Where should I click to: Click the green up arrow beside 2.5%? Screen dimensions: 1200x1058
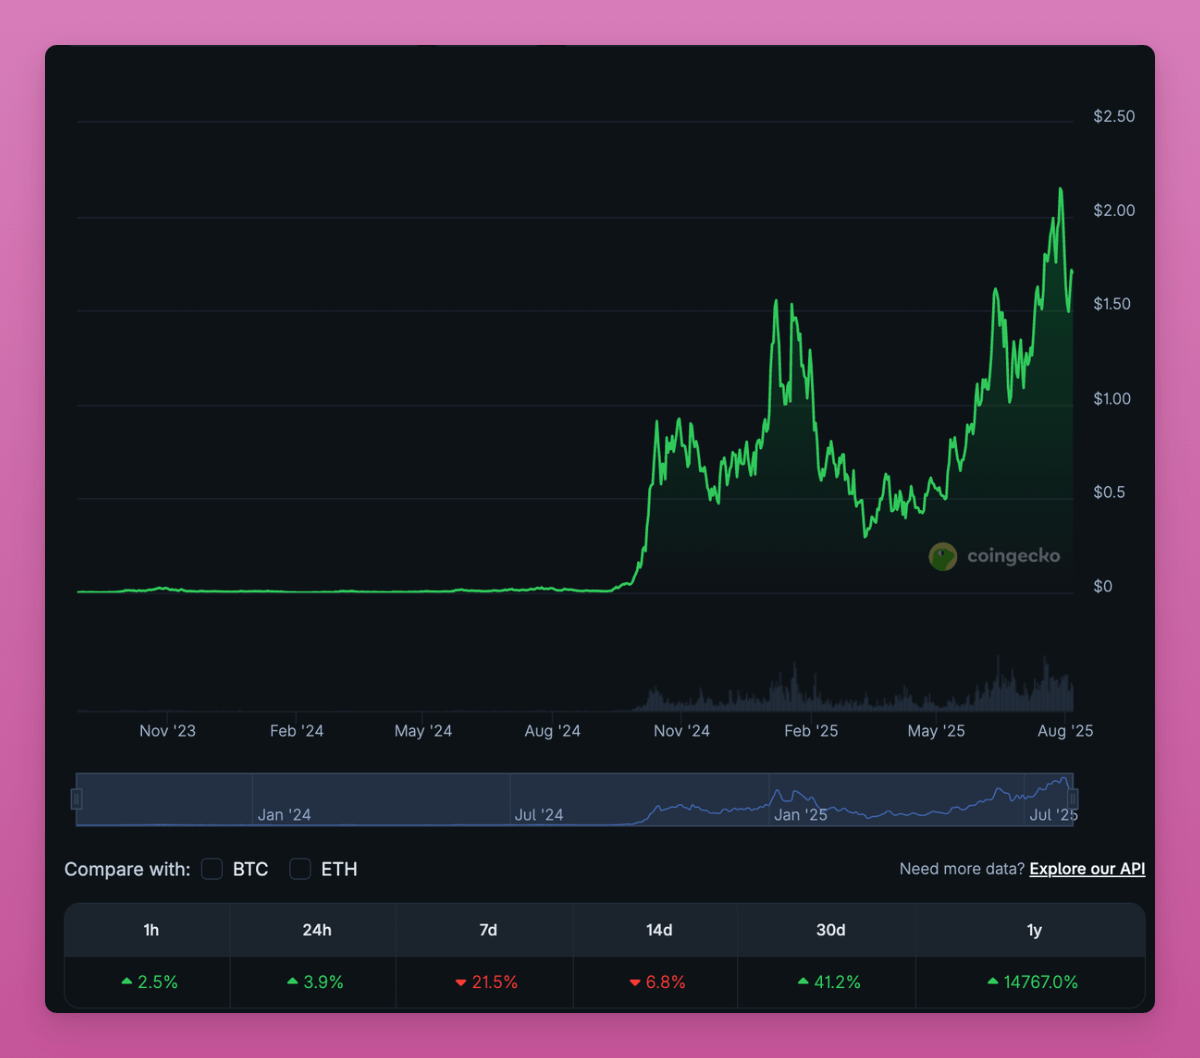pyautogui.click(x=126, y=982)
